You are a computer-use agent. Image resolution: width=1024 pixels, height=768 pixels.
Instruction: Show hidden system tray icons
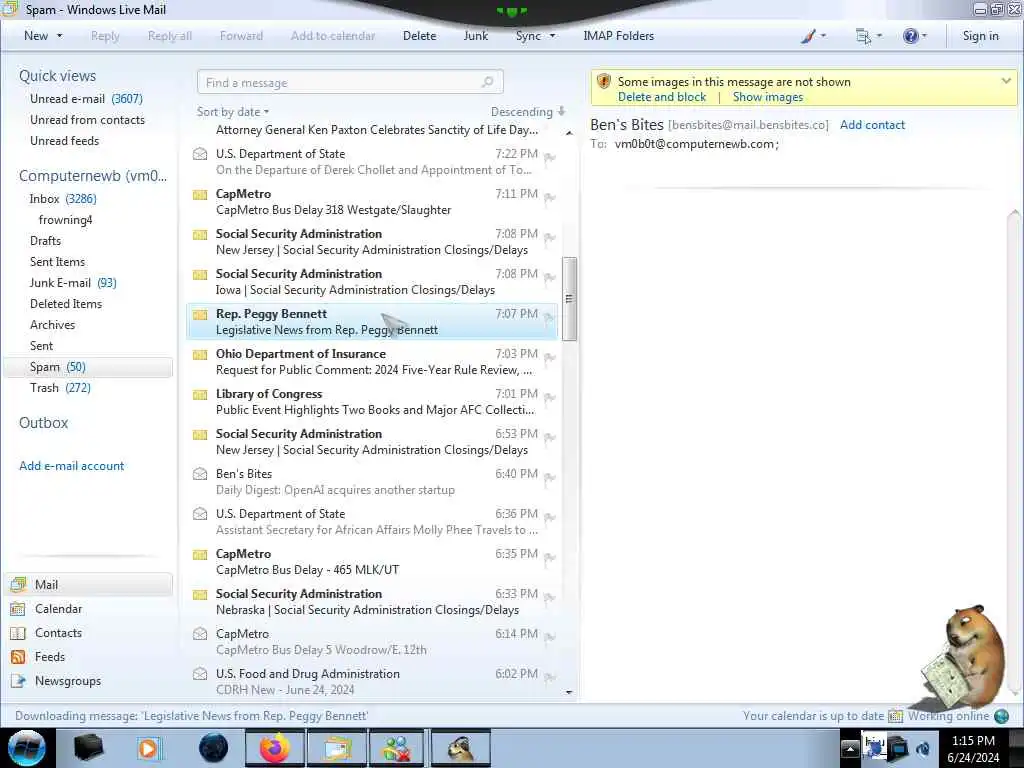(x=850, y=748)
